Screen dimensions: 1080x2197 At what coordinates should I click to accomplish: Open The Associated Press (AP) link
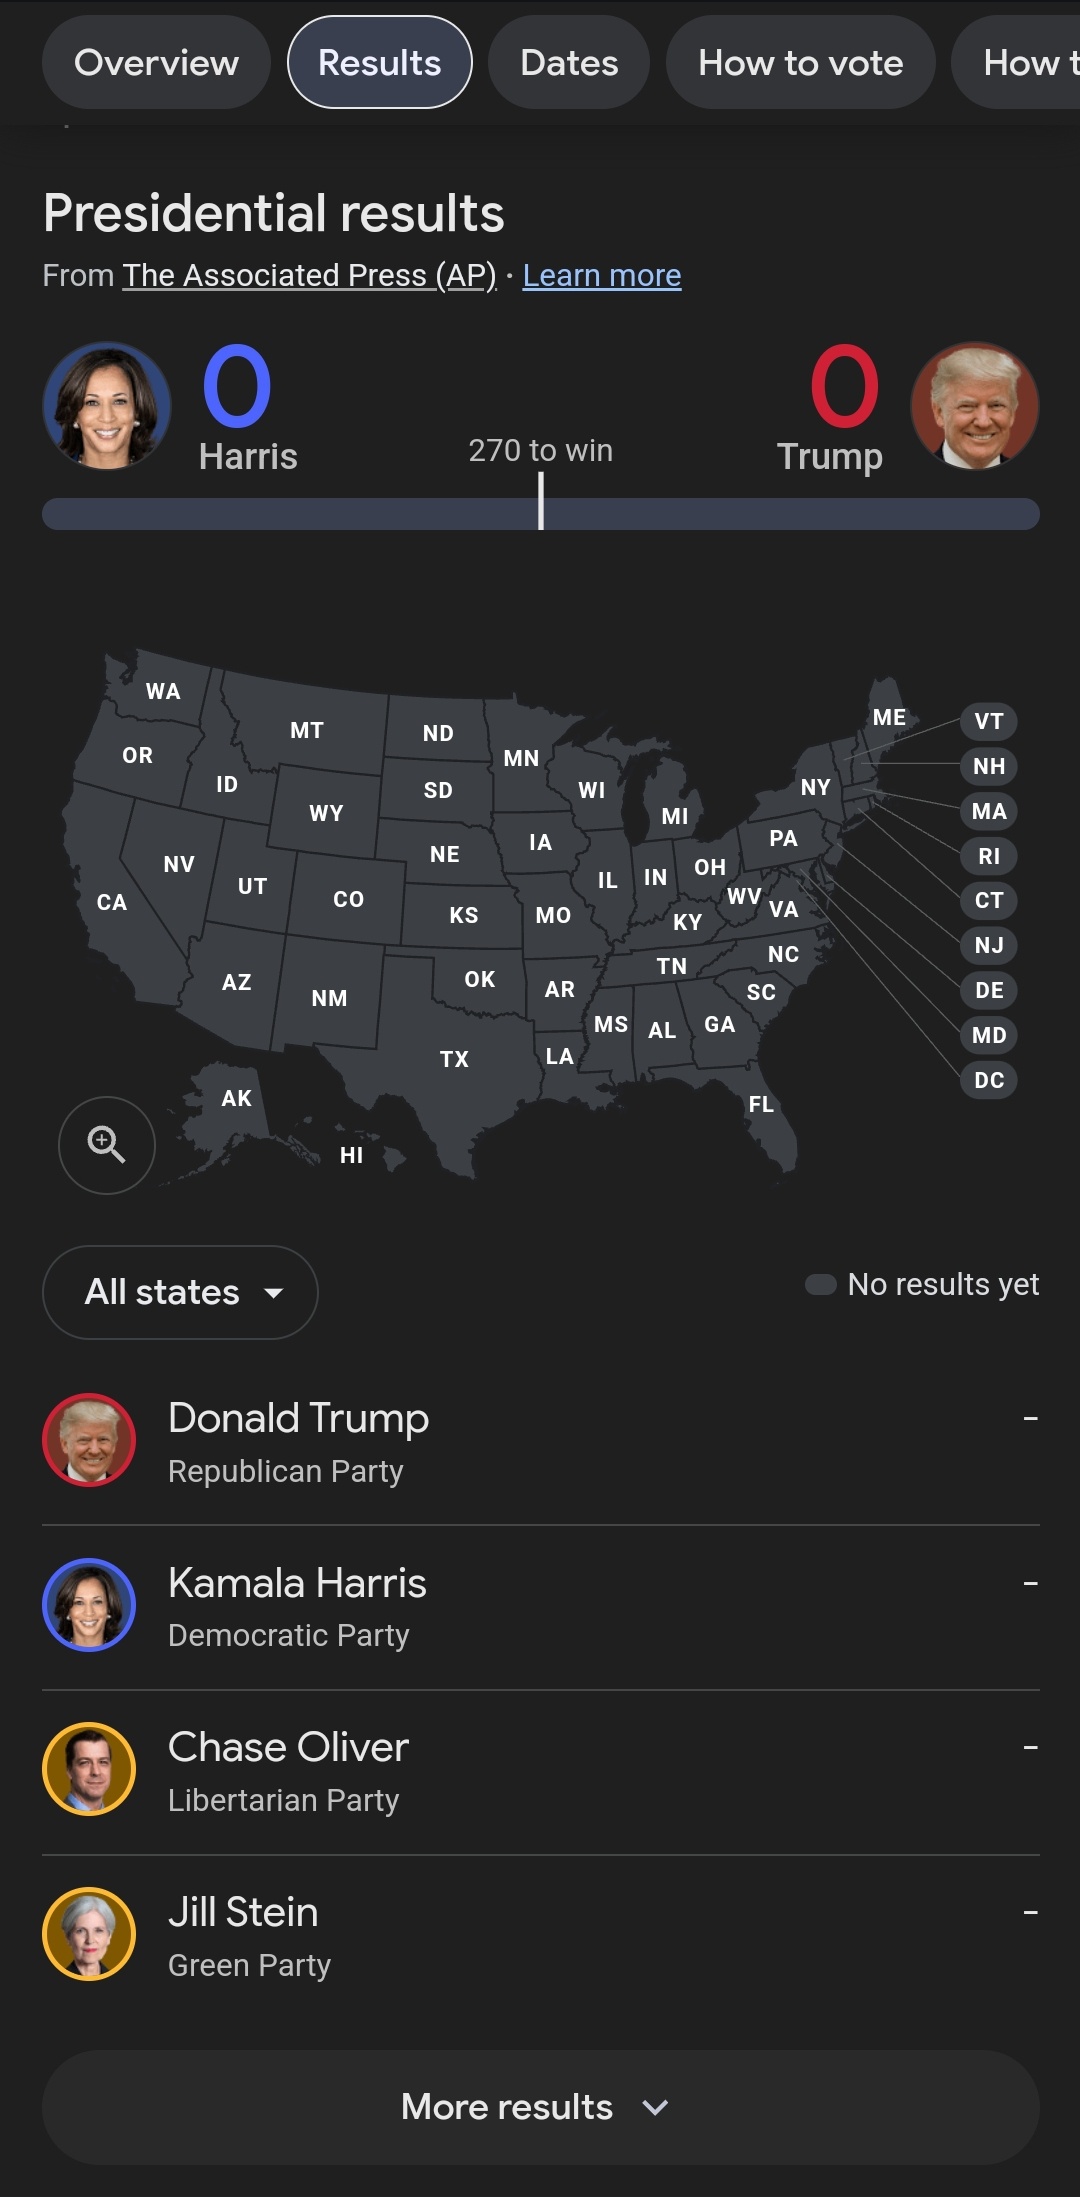tap(310, 275)
